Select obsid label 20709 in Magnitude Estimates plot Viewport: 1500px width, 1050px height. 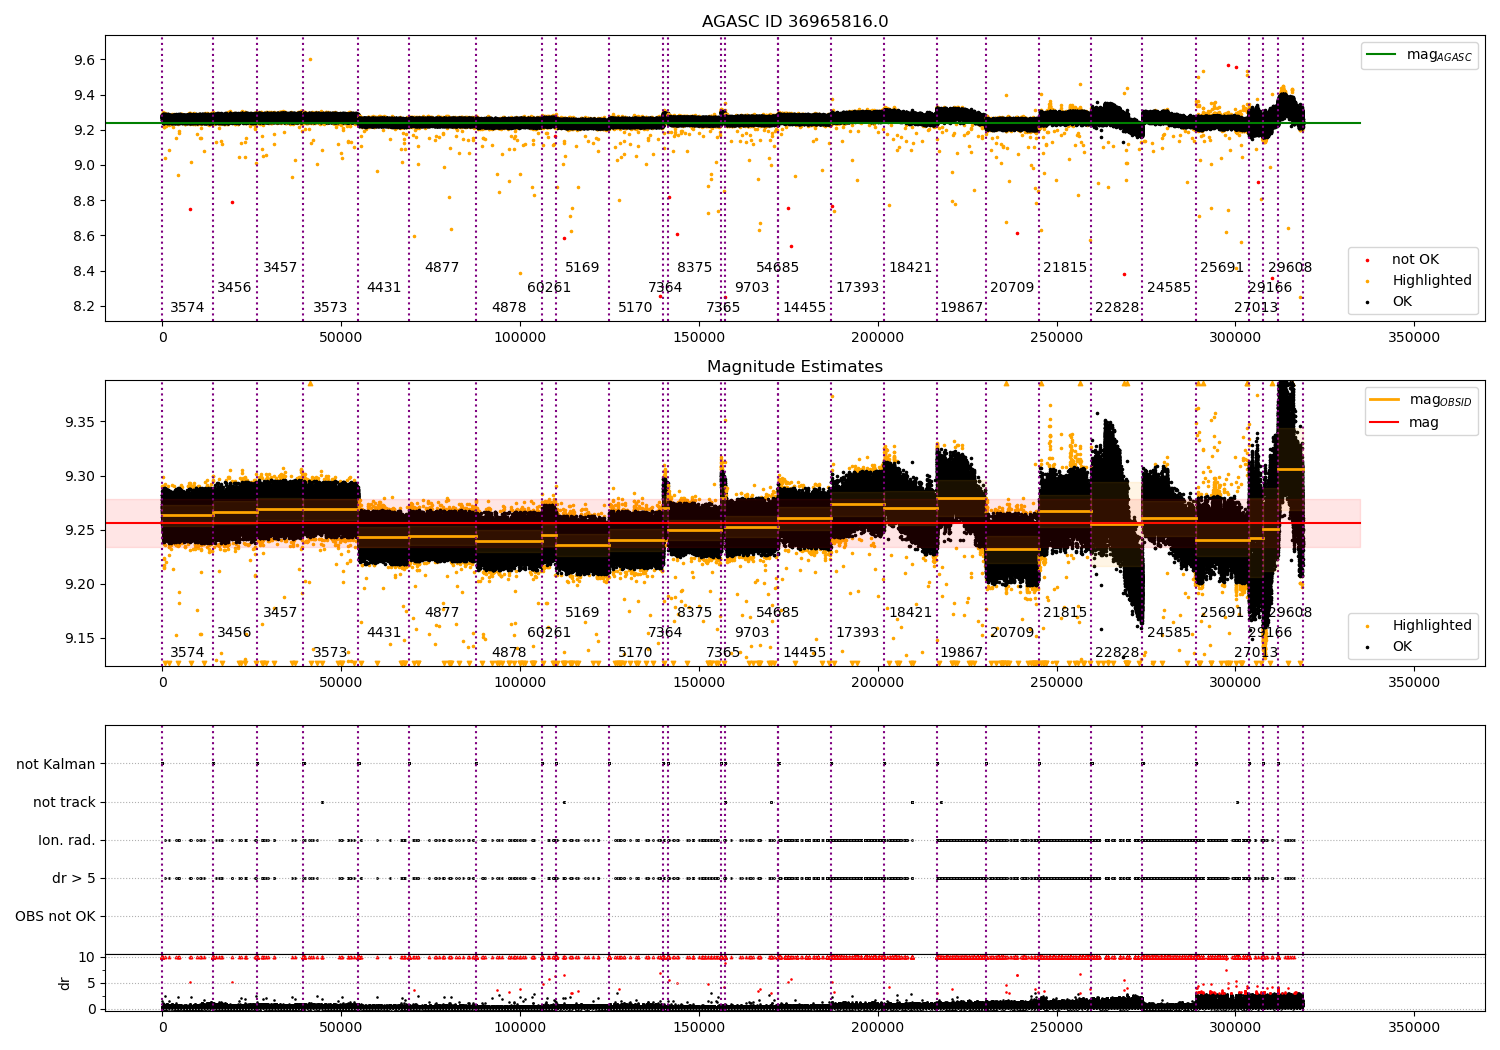(x=1012, y=633)
